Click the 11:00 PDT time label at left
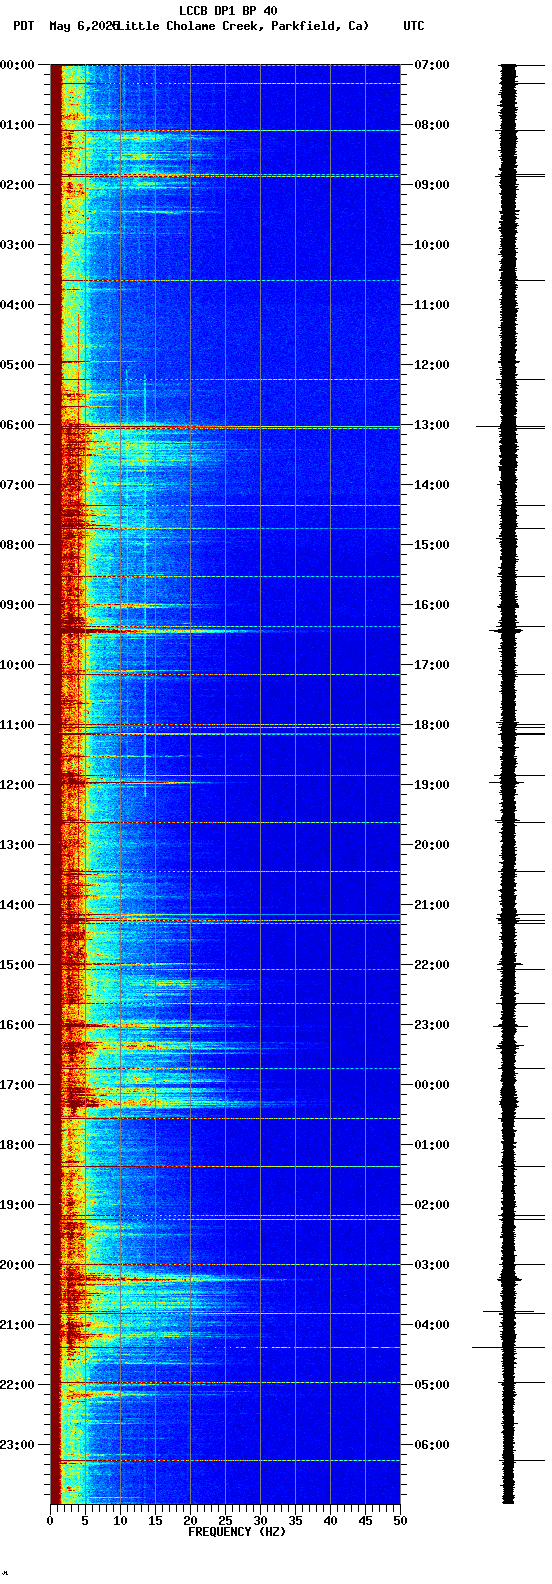 (18, 725)
